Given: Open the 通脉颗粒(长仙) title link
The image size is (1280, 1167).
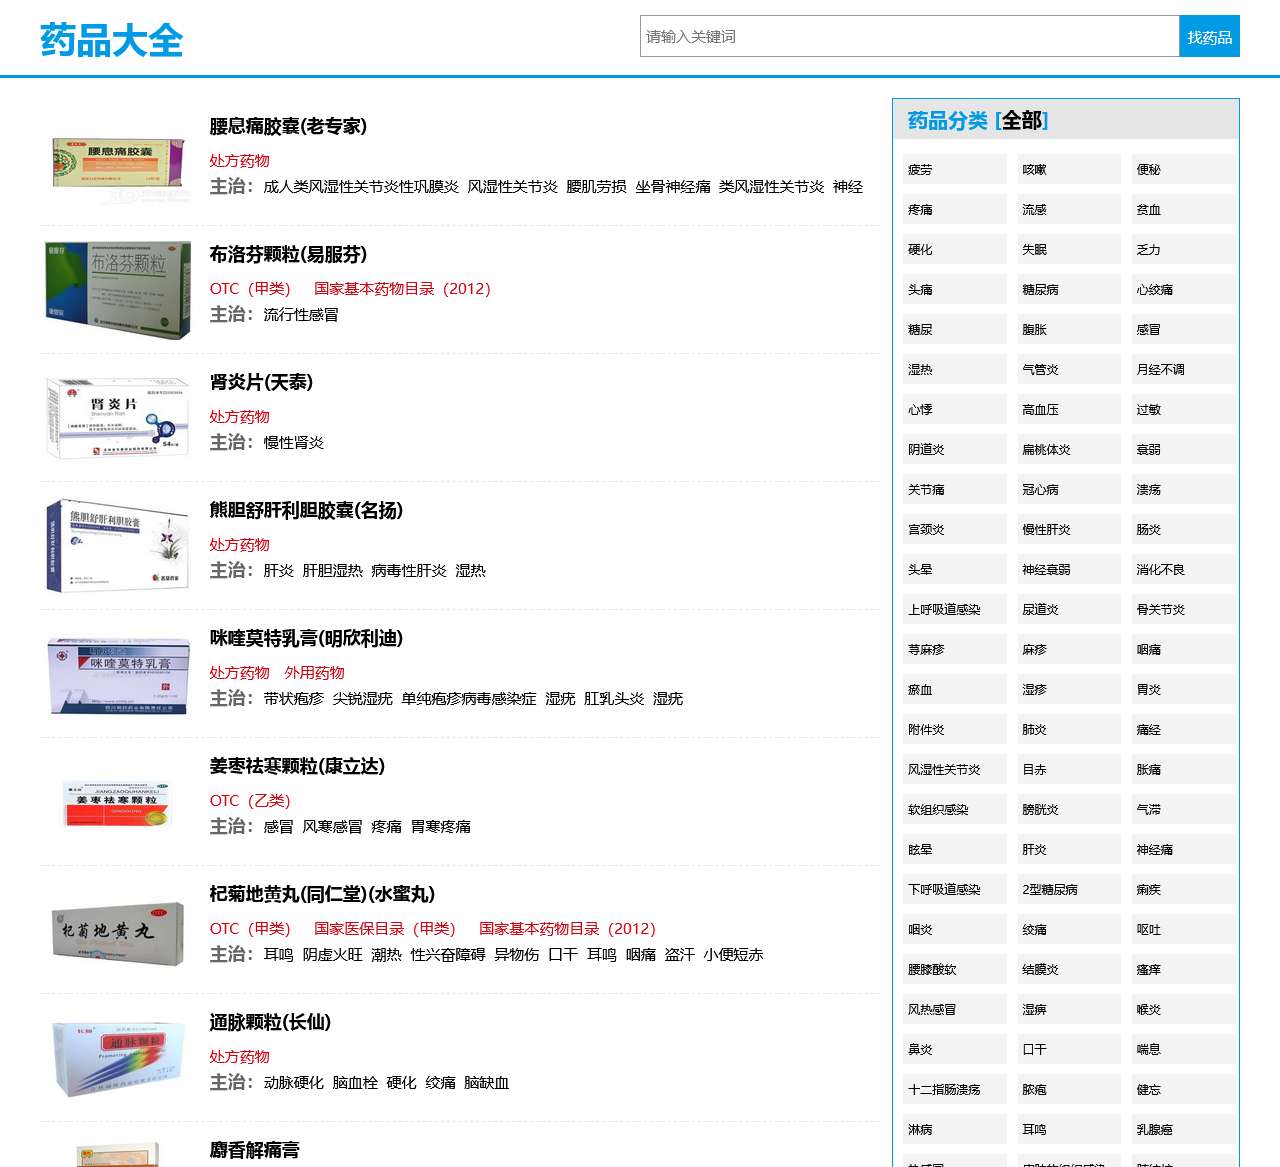Looking at the screenshot, I should 270,1022.
